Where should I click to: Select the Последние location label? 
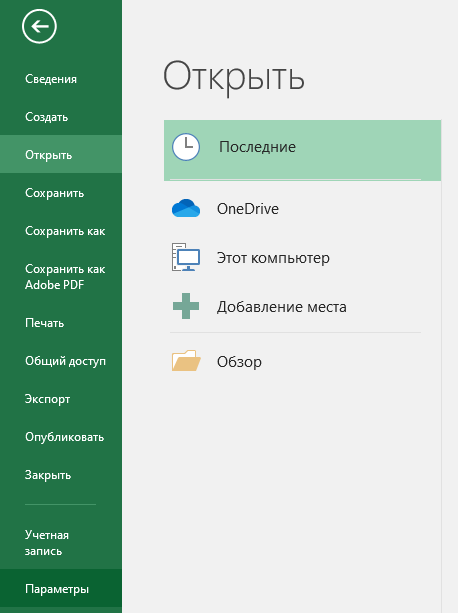point(257,147)
